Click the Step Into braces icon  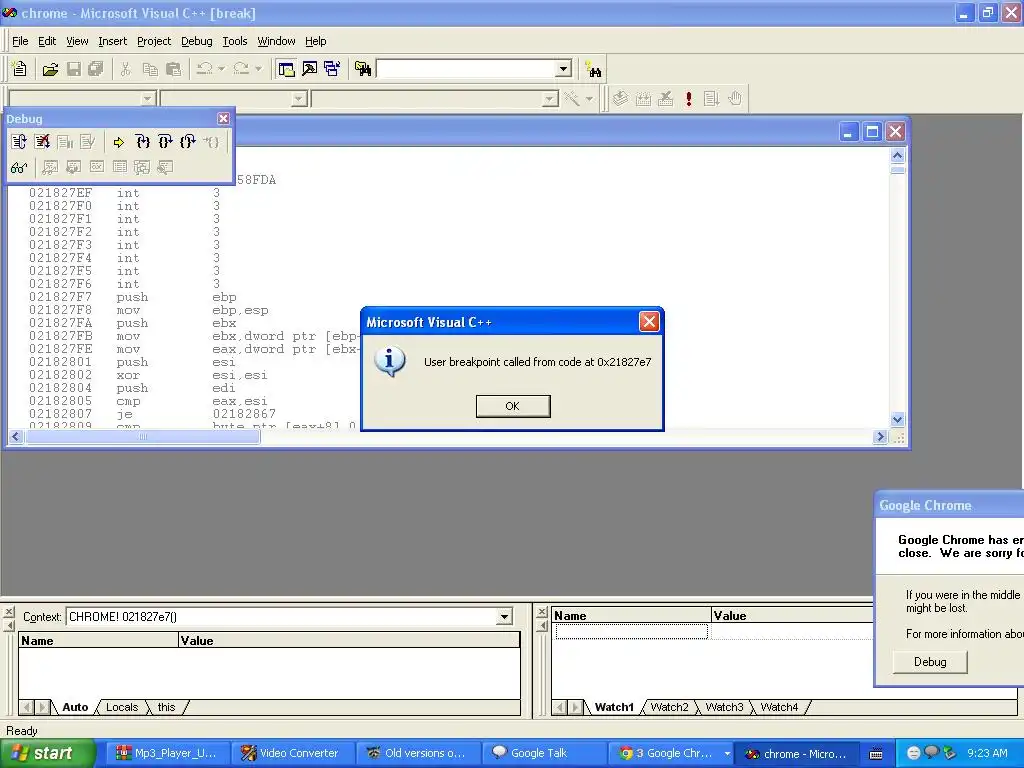tap(142, 142)
